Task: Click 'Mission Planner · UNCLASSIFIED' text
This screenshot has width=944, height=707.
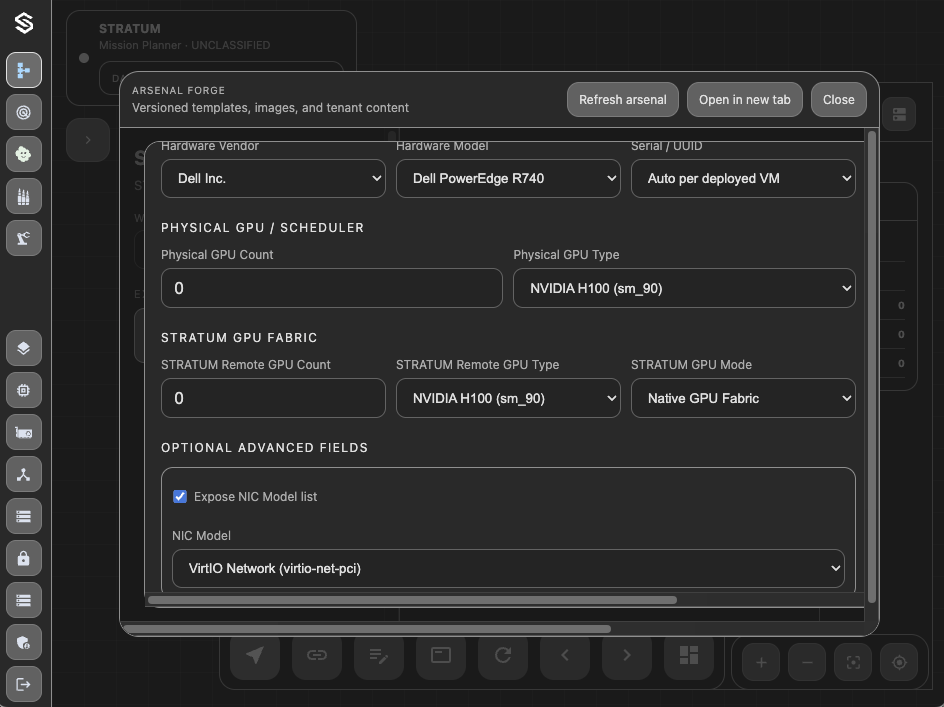Action: pos(184,45)
